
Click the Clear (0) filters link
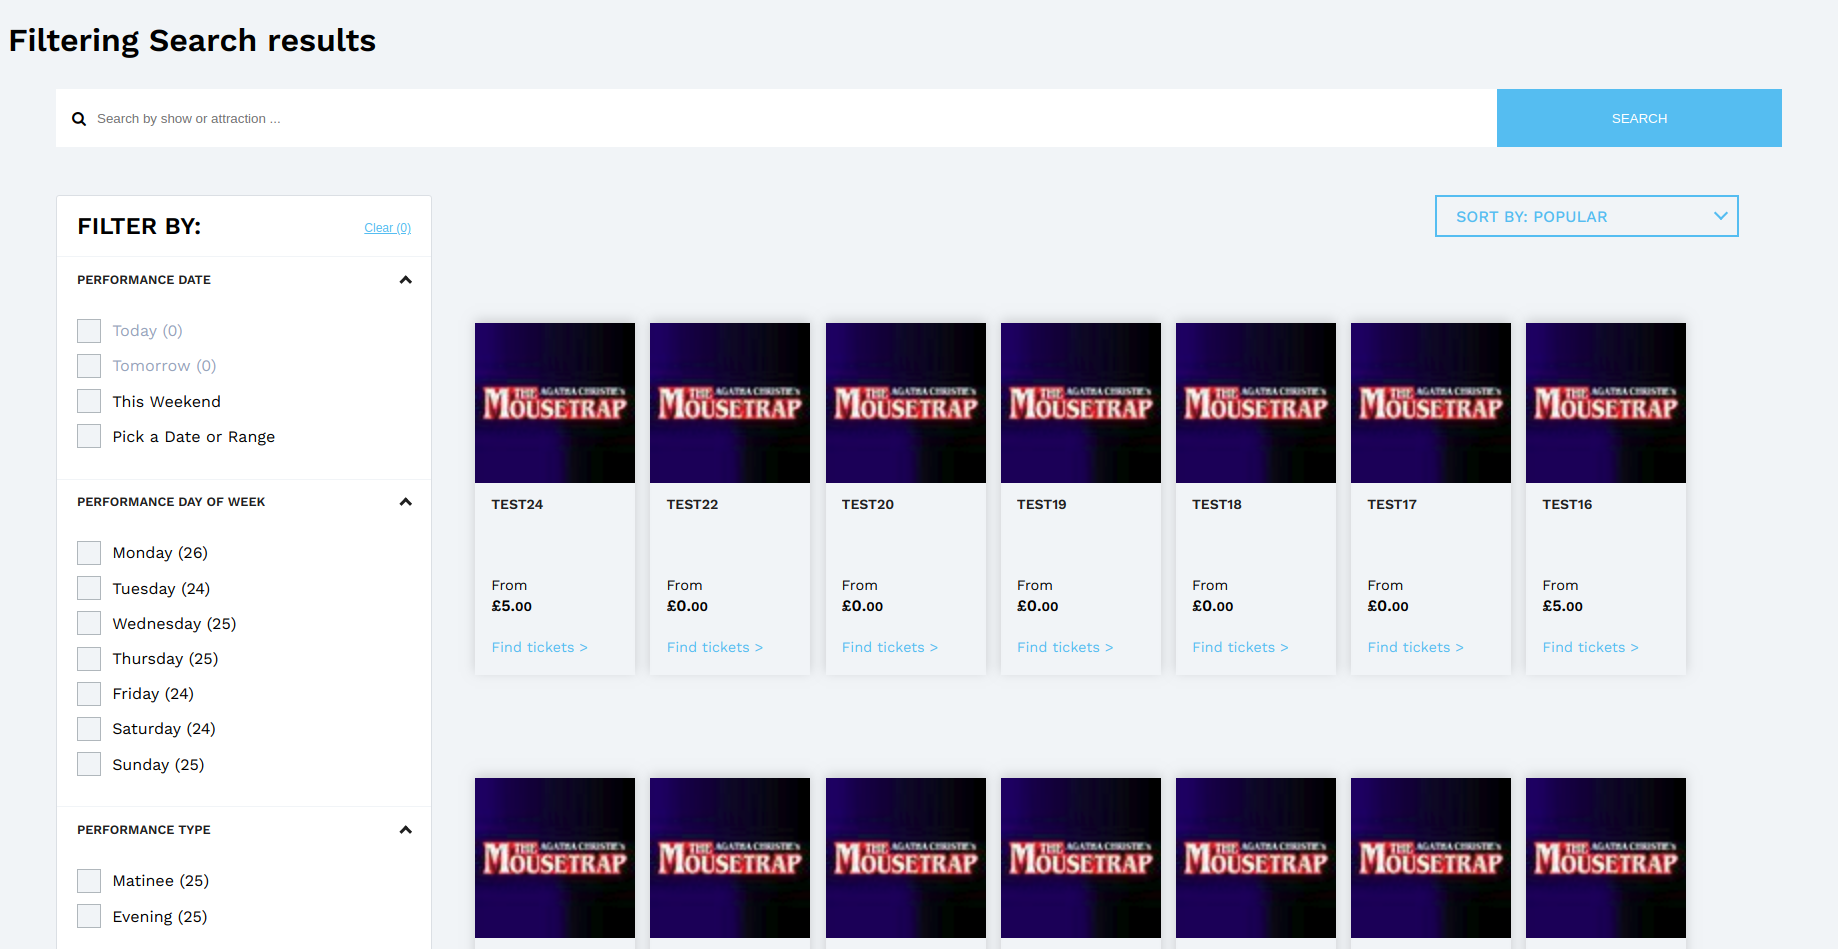(387, 228)
